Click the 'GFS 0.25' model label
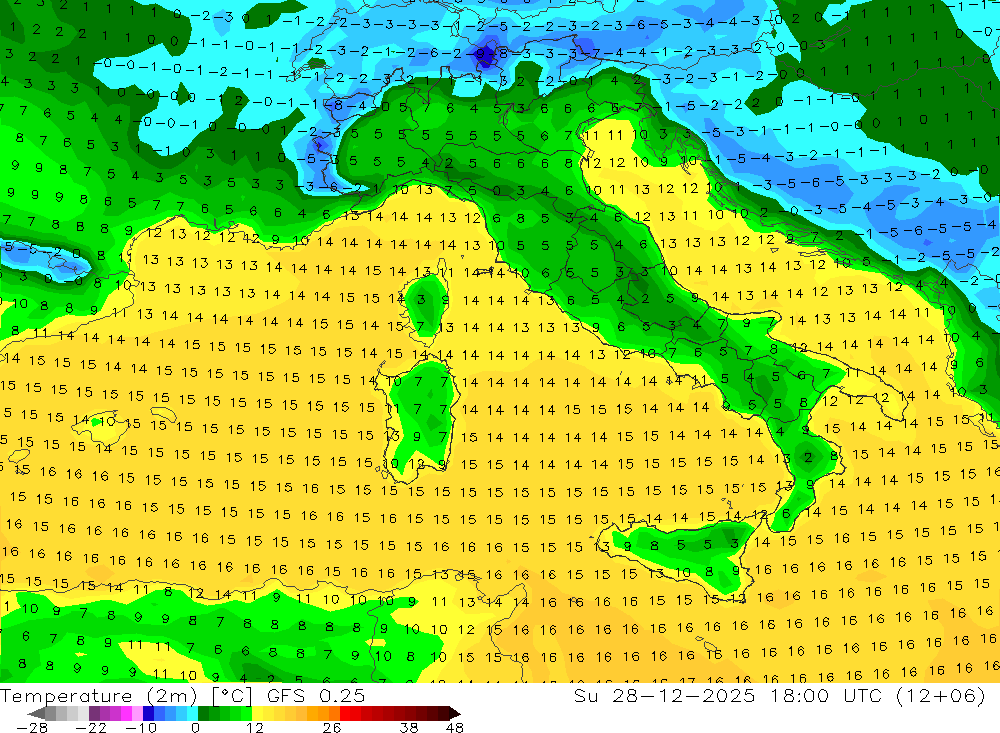This screenshot has height=733, width=1000. tap(316, 696)
